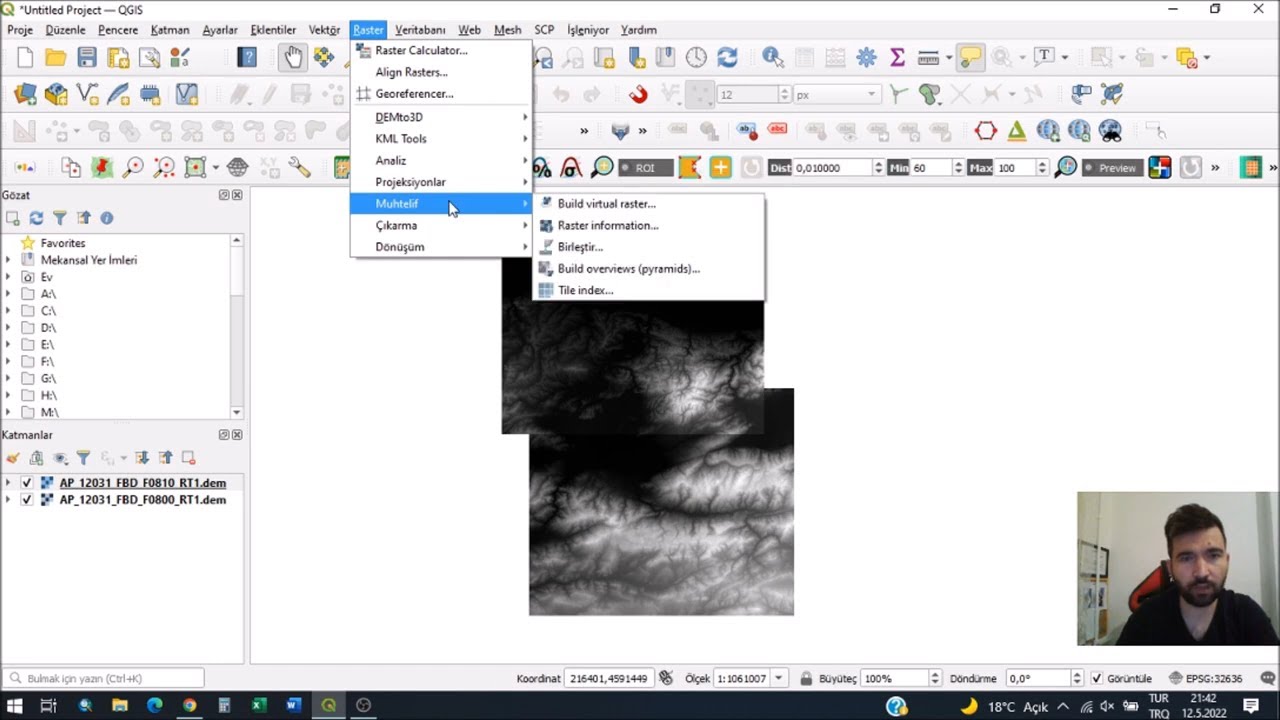Uncheck AP_12031_FBD_F0810_RT1.dem layer visibility

(x=27, y=483)
